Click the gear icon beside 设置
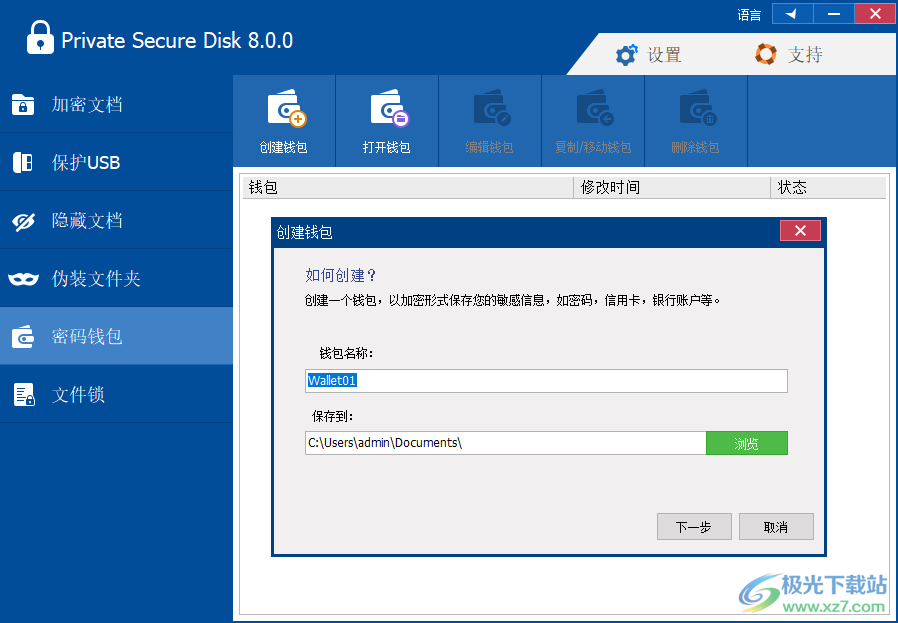Screen dimensions: 898x623 tap(626, 54)
